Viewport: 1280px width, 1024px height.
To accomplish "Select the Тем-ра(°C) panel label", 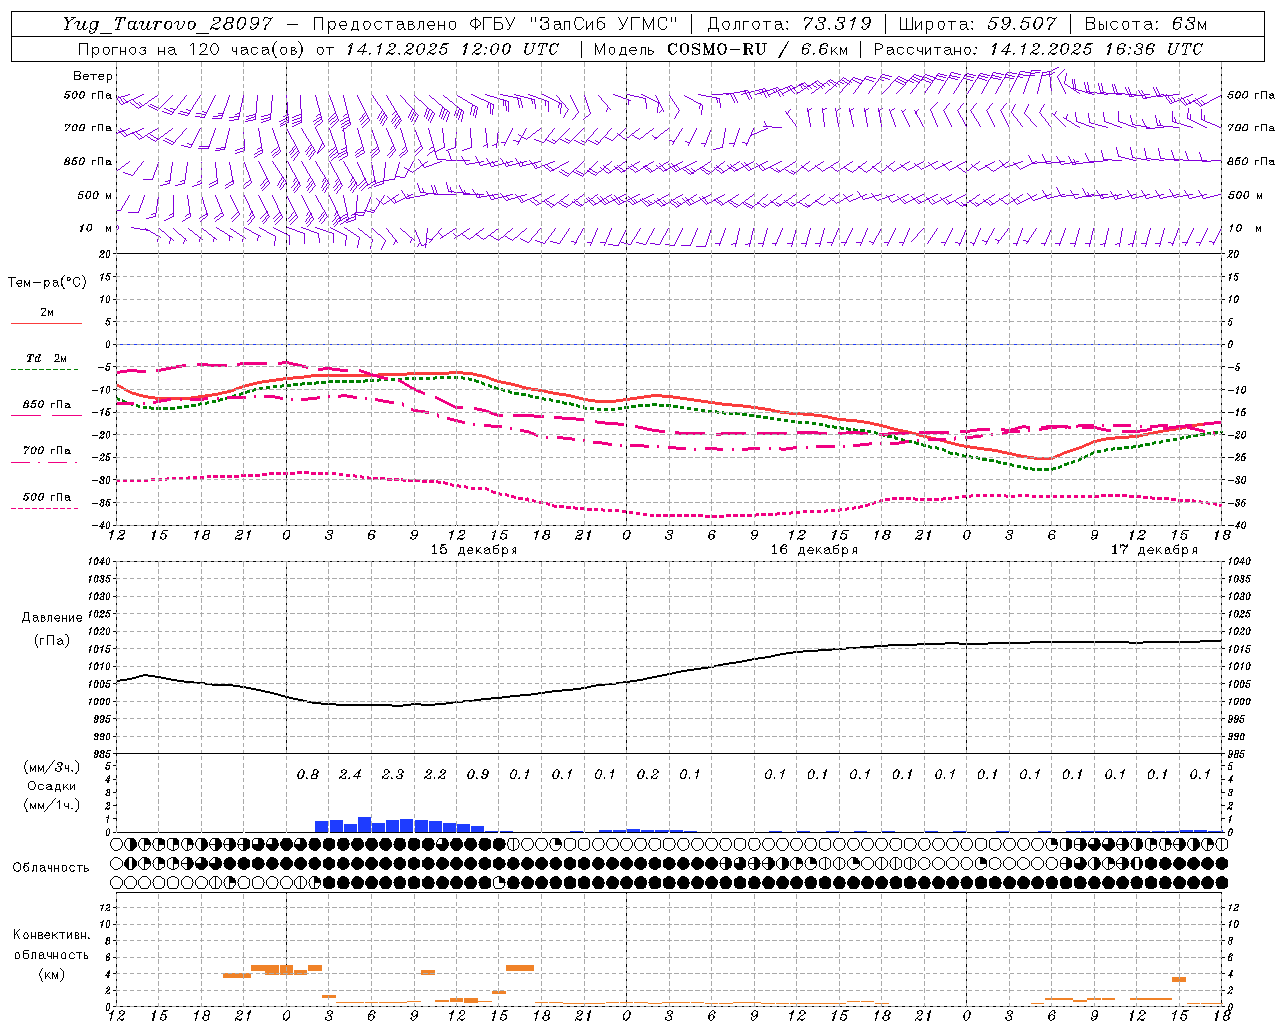I will [47, 283].
